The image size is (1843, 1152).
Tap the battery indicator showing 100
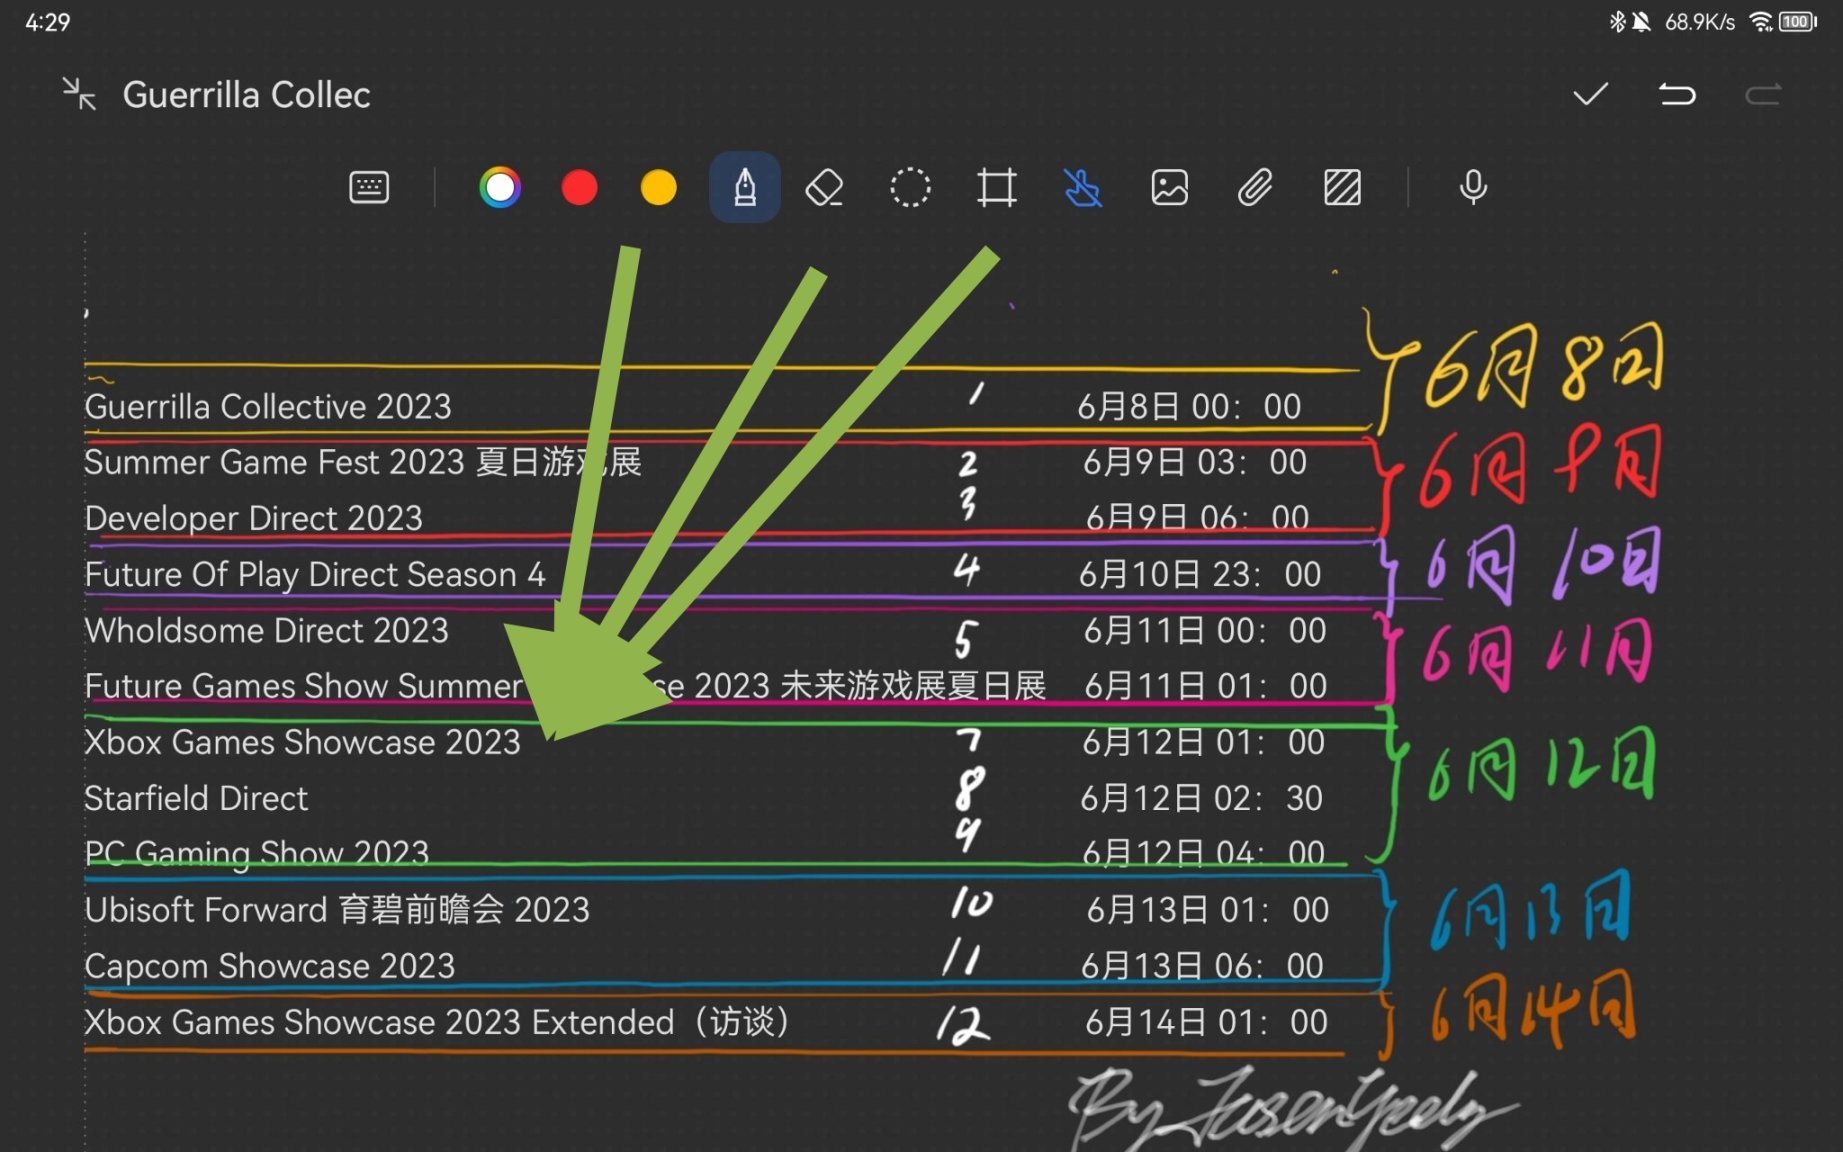click(x=1798, y=21)
